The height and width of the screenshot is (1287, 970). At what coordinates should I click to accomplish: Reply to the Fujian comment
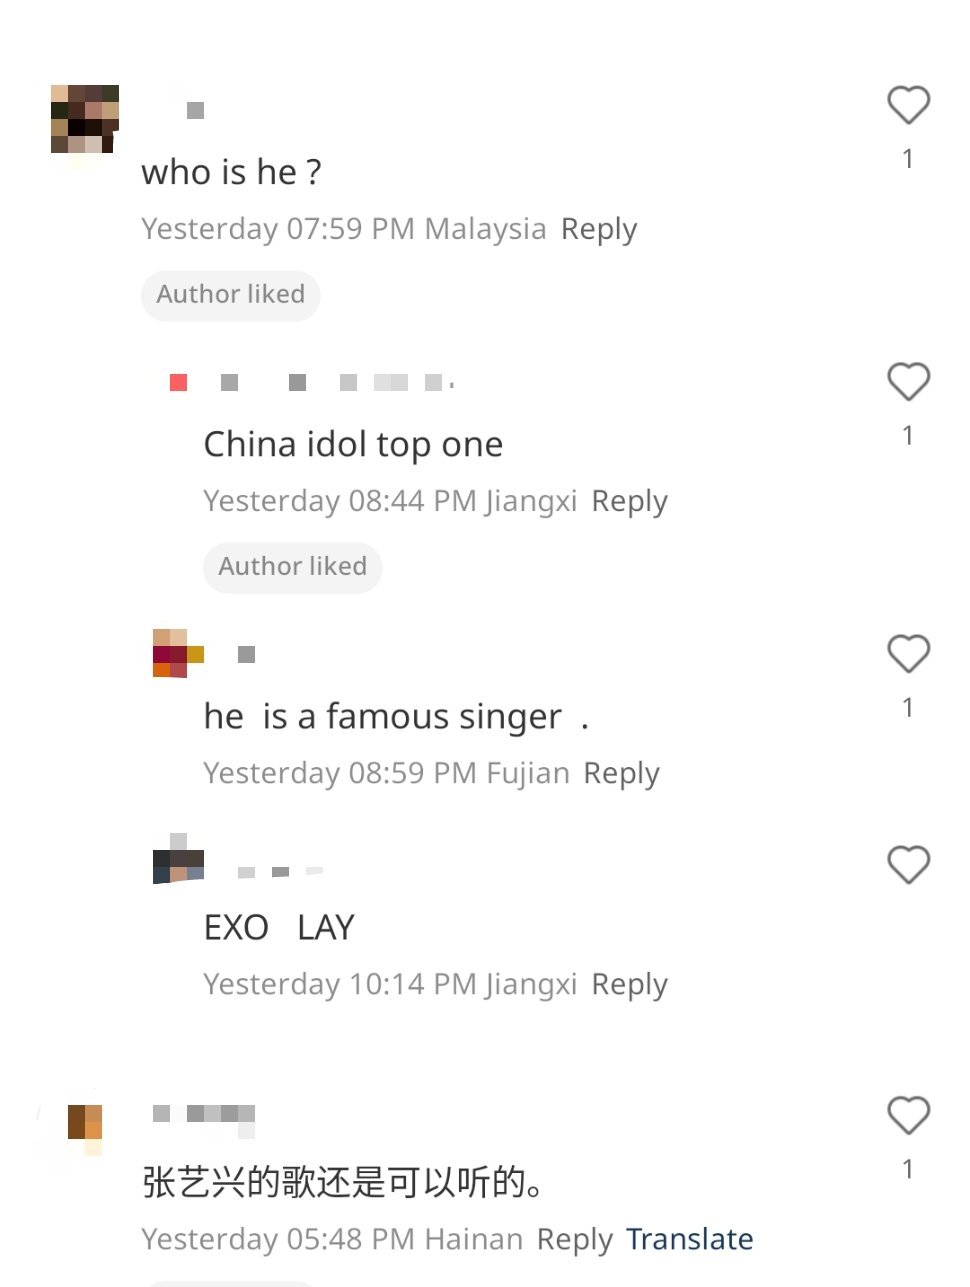(x=621, y=773)
